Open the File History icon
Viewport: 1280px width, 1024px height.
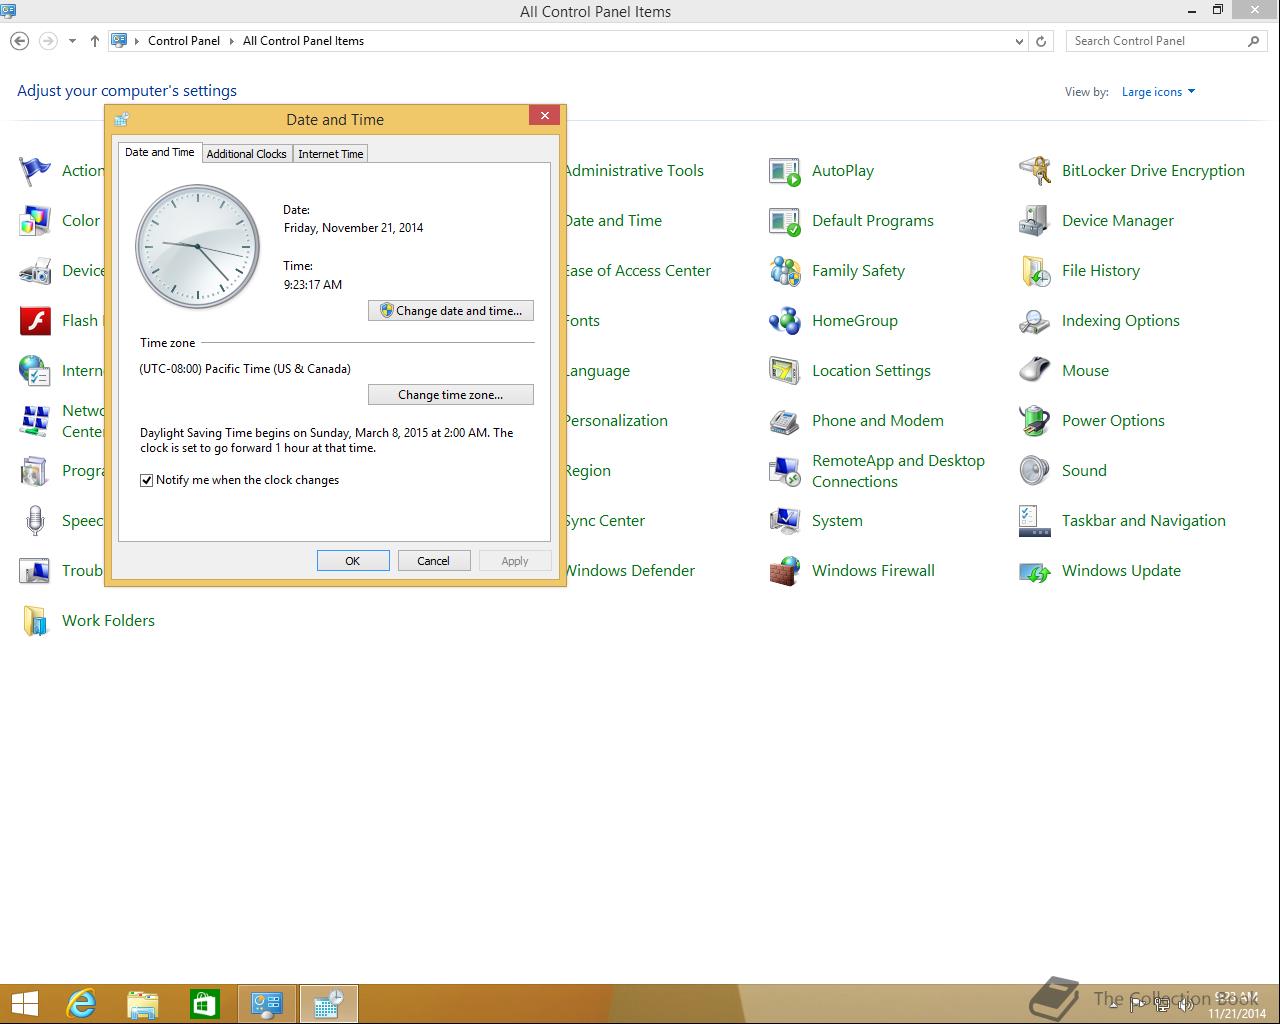tap(1035, 271)
